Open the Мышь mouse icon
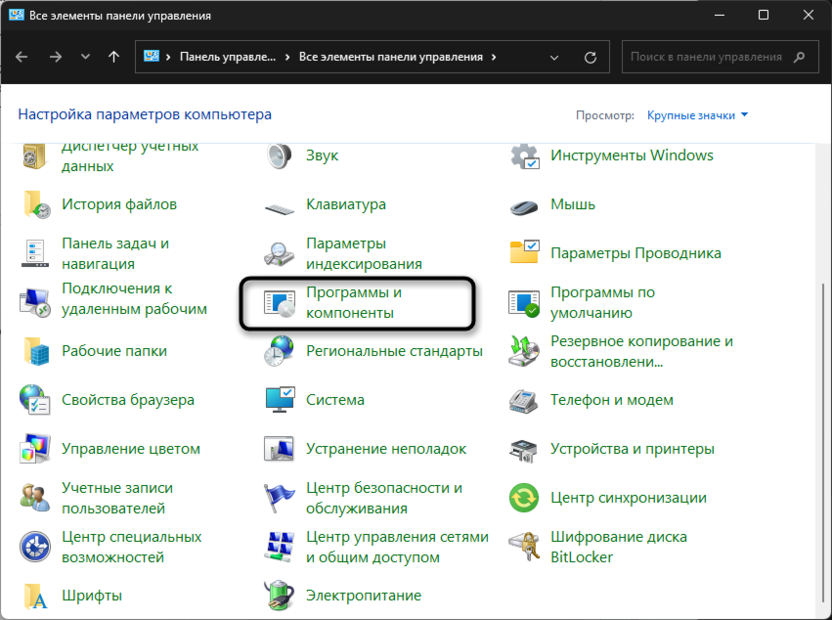Viewport: 832px width, 620px height. 524,205
